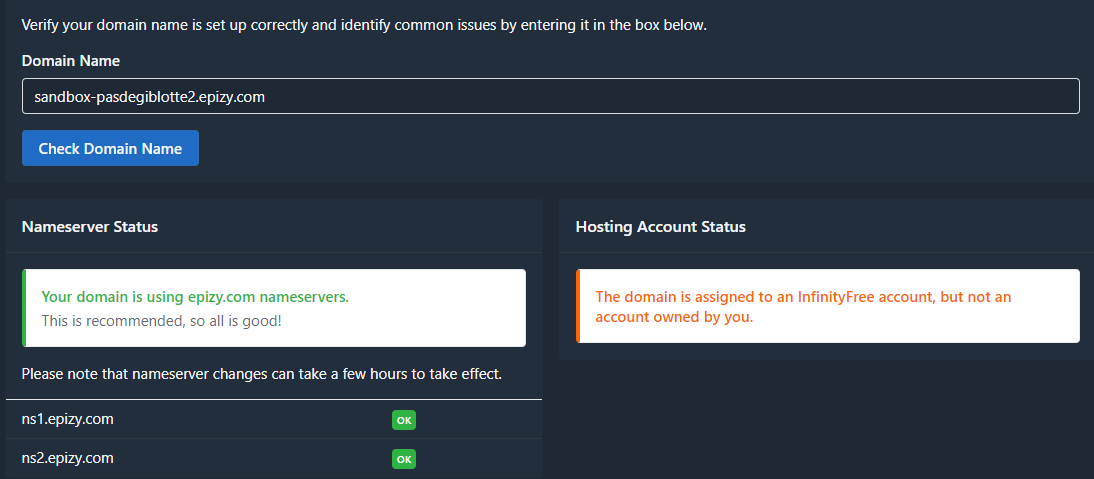
Task: Click the Hosting Account Status panel heading
Action: [x=660, y=227]
